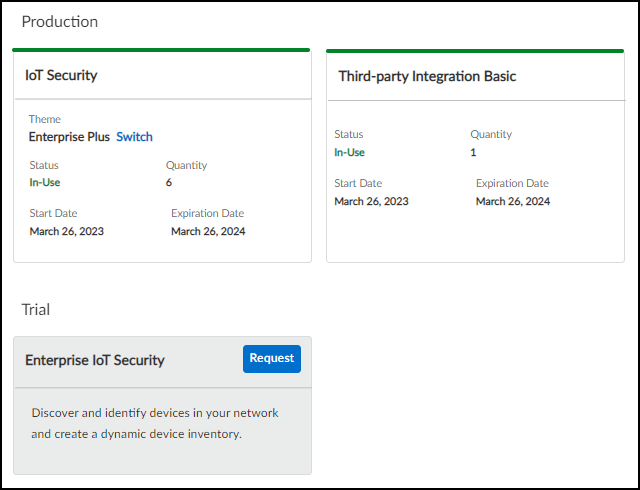This screenshot has height=490, width=640.
Task: Click the Expiration Date label in IoT Security card
Action: (207, 213)
